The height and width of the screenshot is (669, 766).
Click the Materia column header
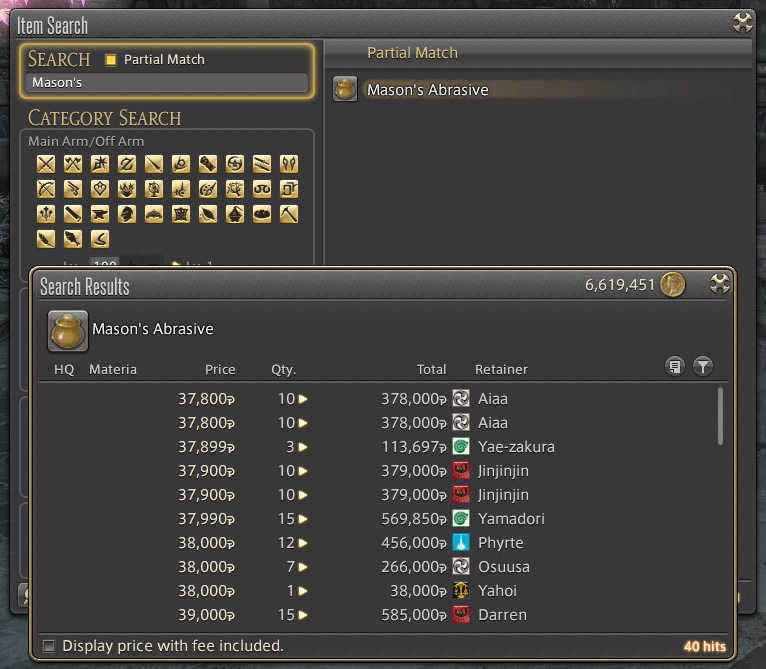[113, 369]
